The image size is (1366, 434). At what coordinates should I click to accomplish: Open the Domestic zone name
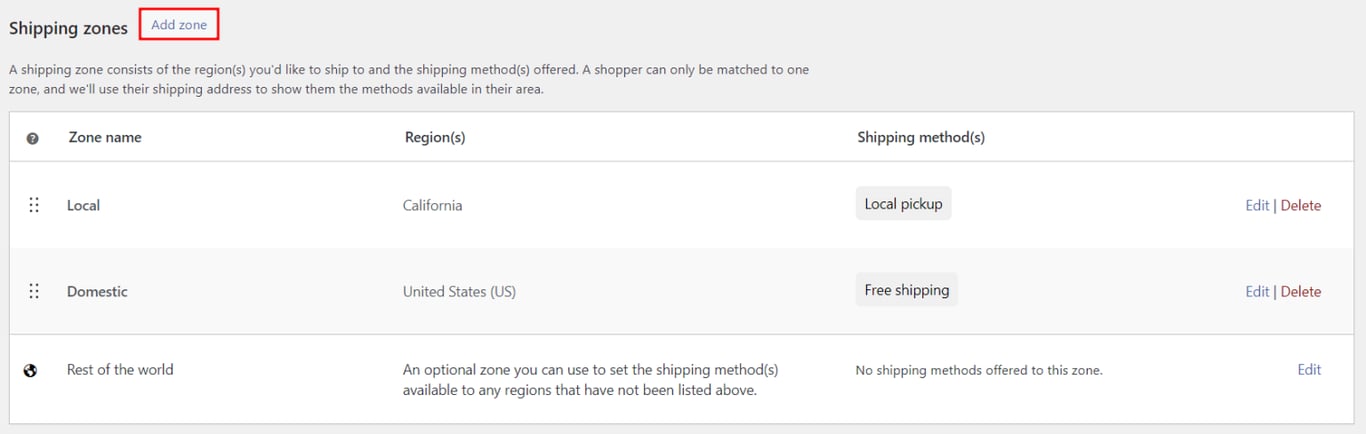pos(97,291)
